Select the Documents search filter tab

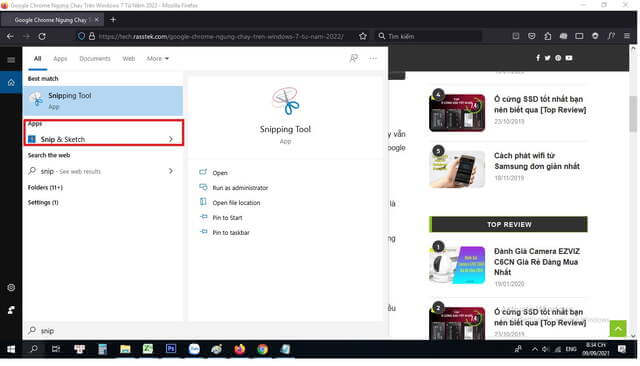pos(95,59)
